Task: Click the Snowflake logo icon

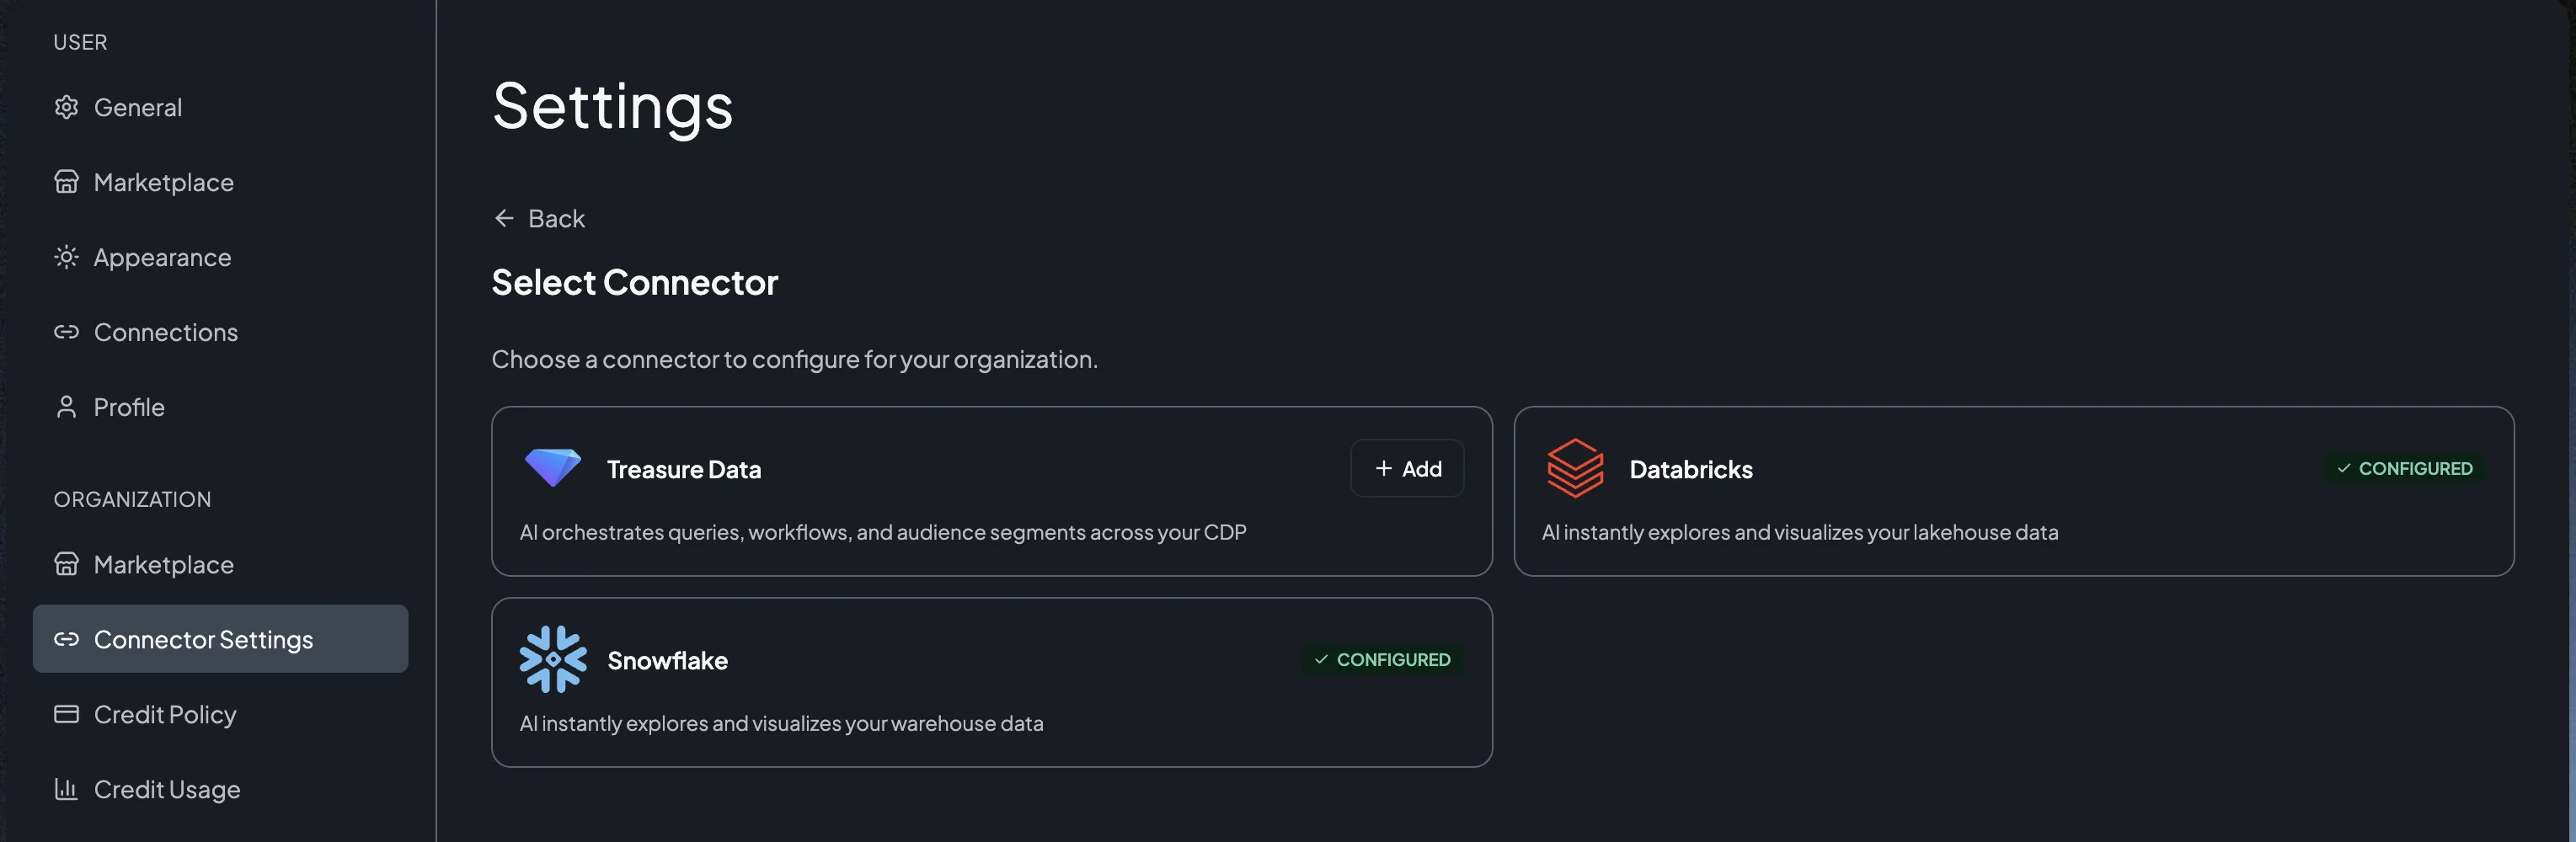Action: [553, 659]
